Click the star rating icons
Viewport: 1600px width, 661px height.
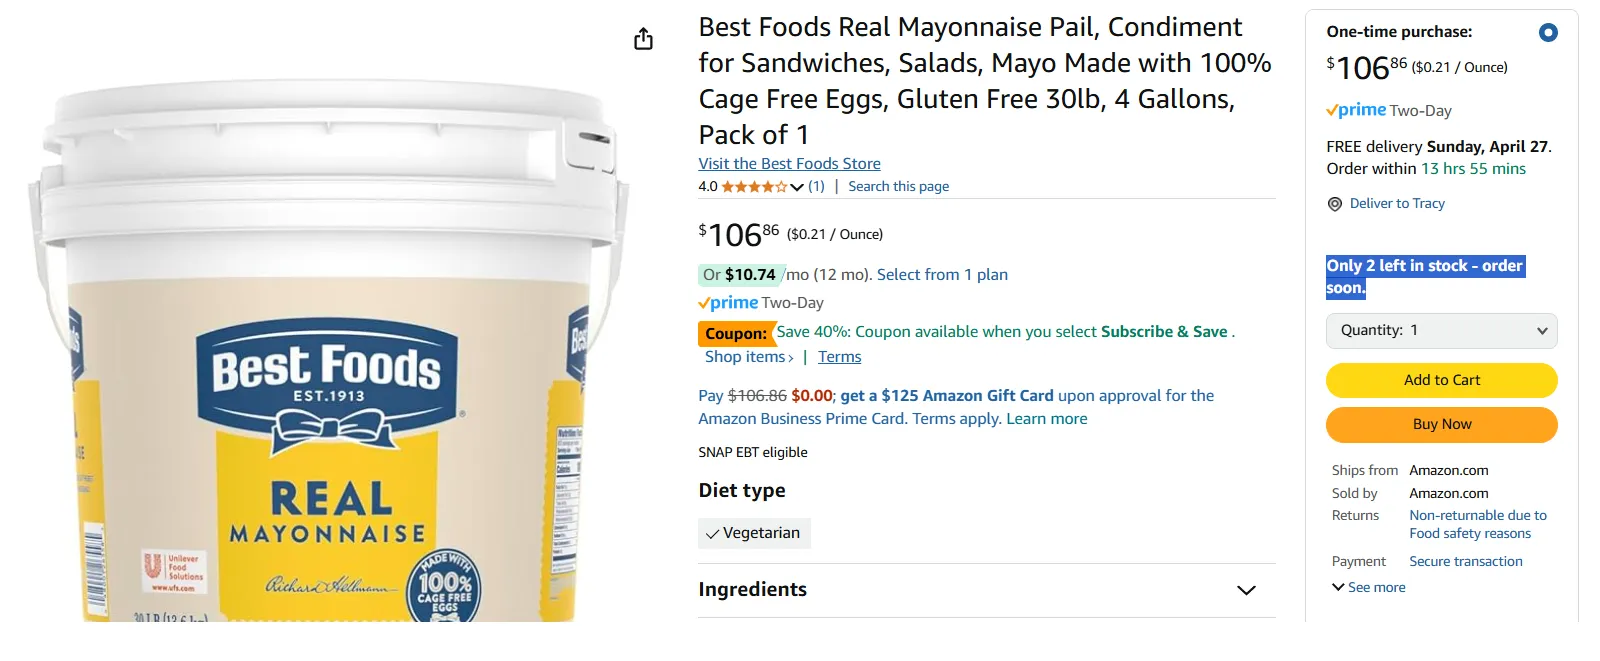pyautogui.click(x=753, y=187)
